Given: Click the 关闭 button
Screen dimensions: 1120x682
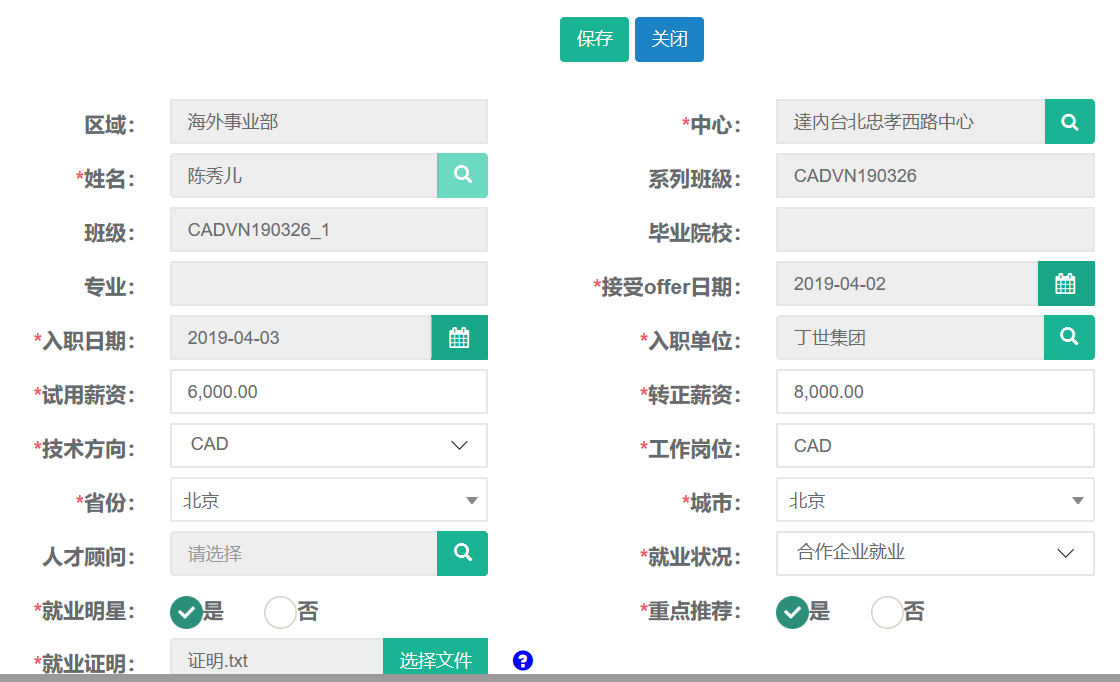Looking at the screenshot, I should [x=669, y=39].
